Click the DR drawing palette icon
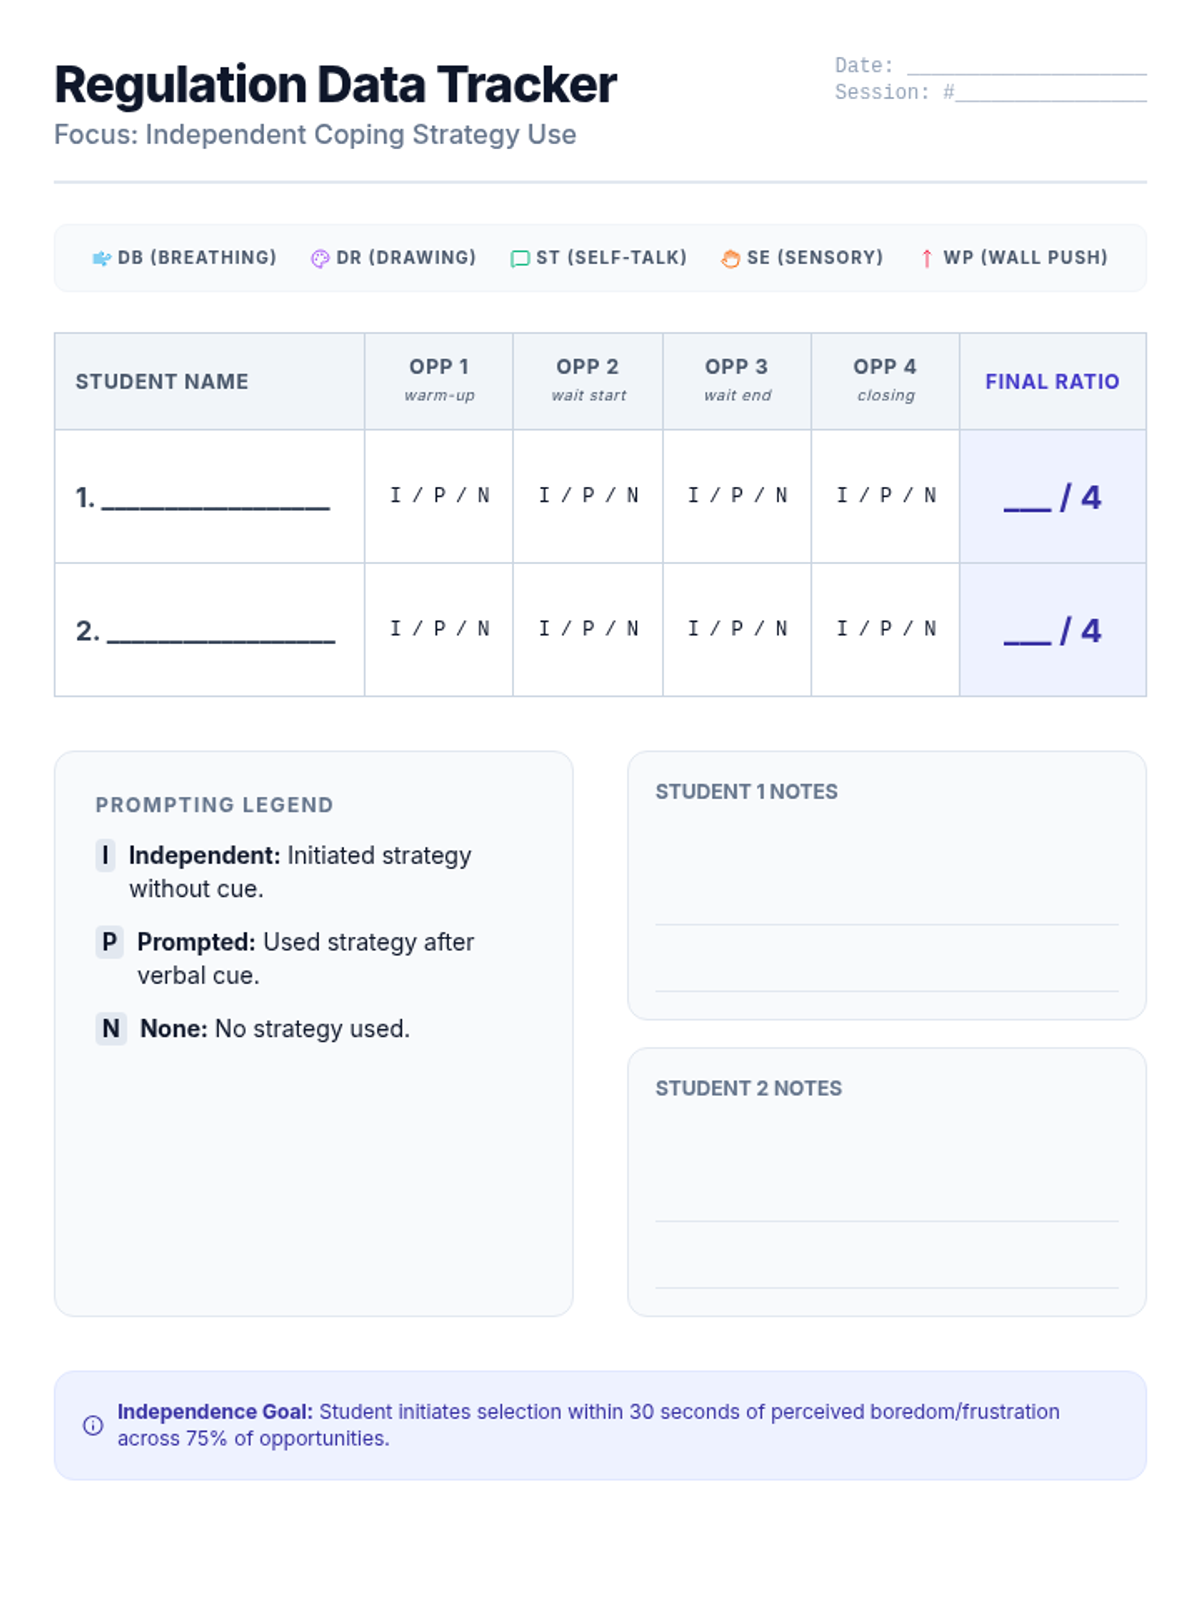 coord(320,259)
